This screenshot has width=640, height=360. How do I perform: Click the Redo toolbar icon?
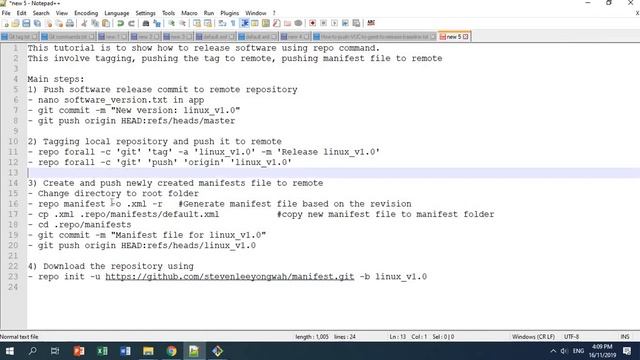point(131,23)
